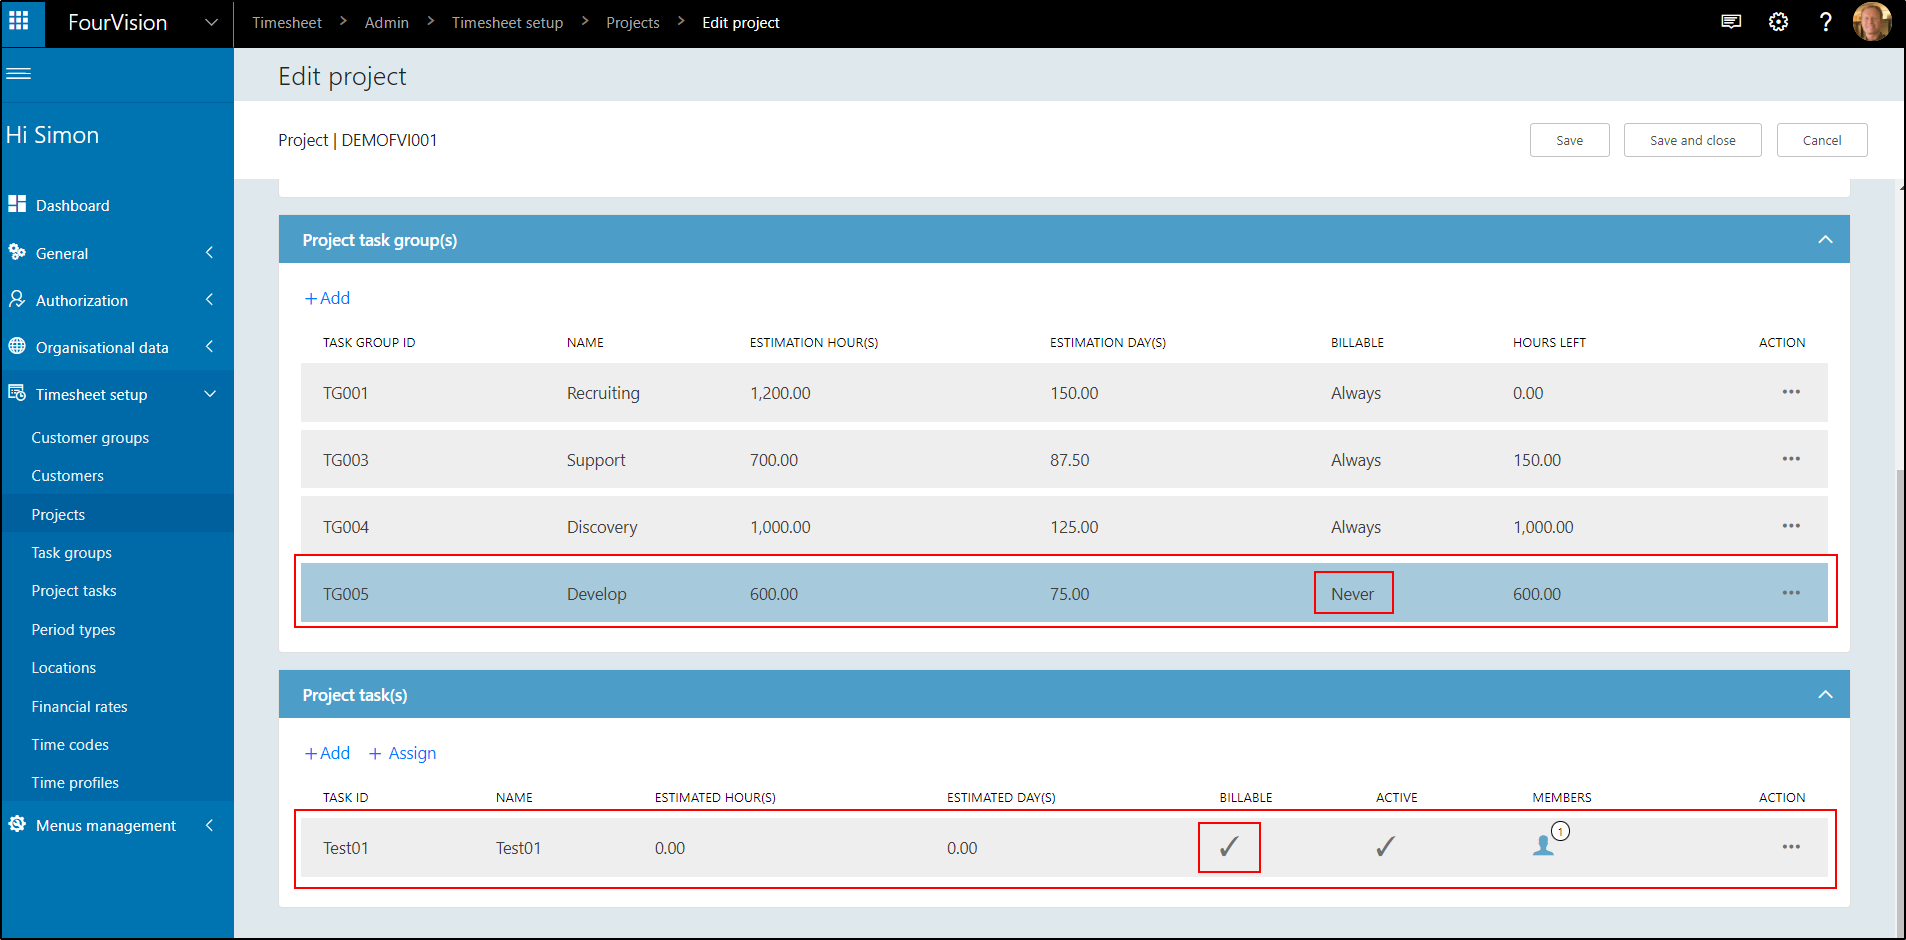
Task: Expand the Organisational data chevron
Action: point(209,347)
